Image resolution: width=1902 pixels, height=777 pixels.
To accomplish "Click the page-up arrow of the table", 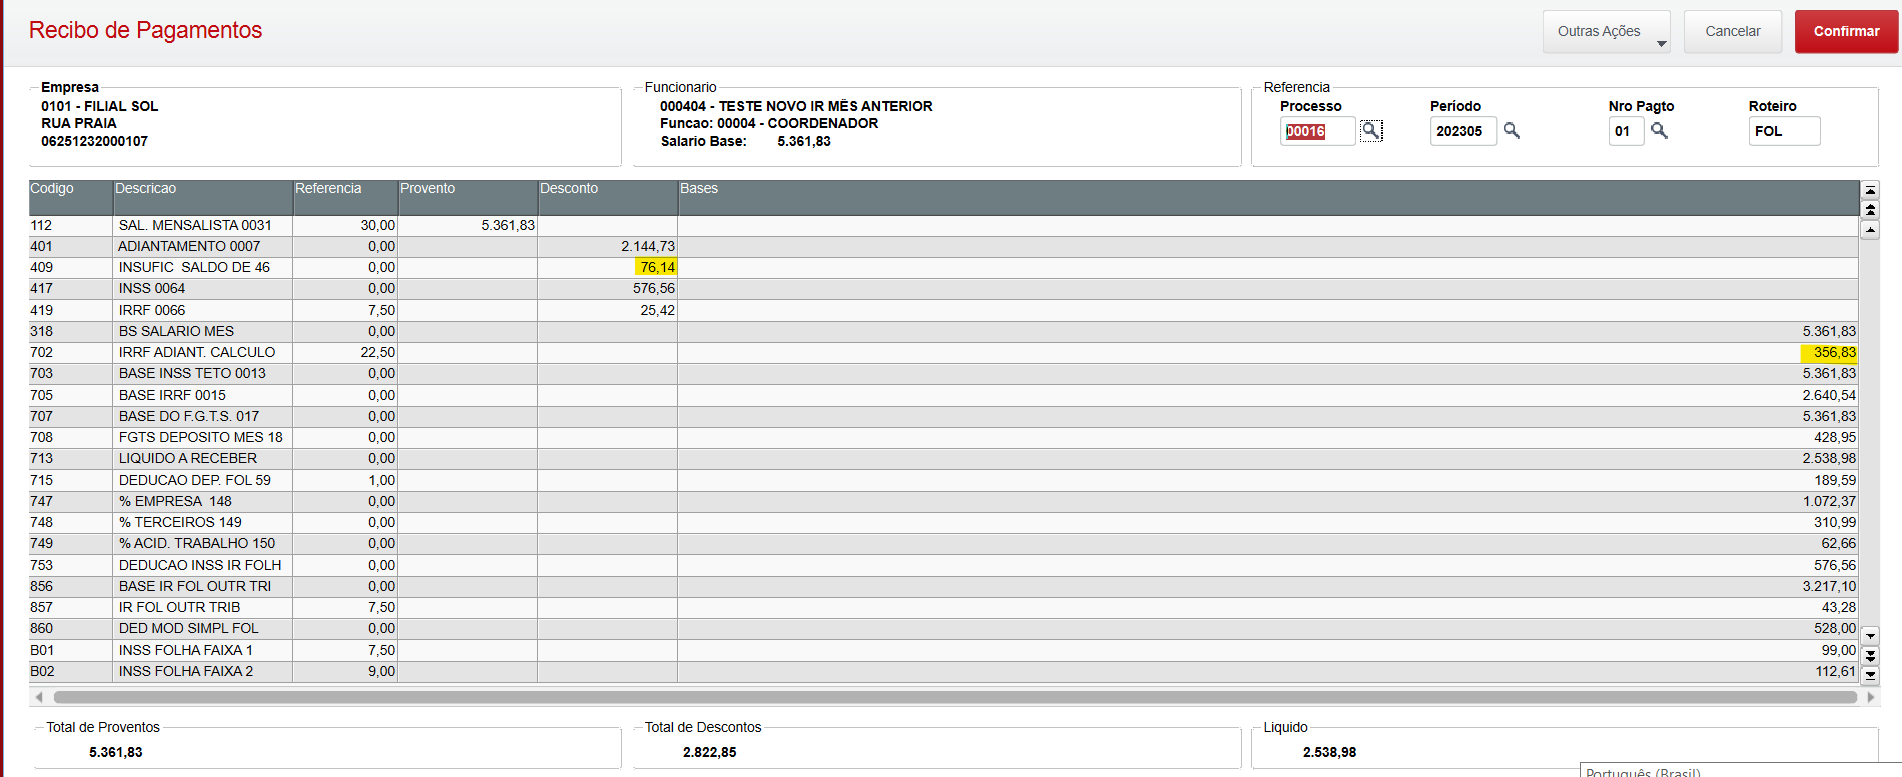I will coord(1870,210).
